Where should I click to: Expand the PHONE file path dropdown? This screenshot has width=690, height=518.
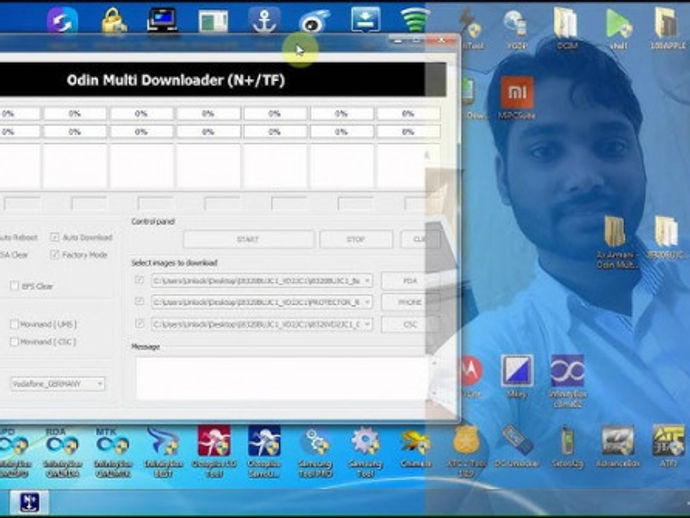pyautogui.click(x=367, y=302)
